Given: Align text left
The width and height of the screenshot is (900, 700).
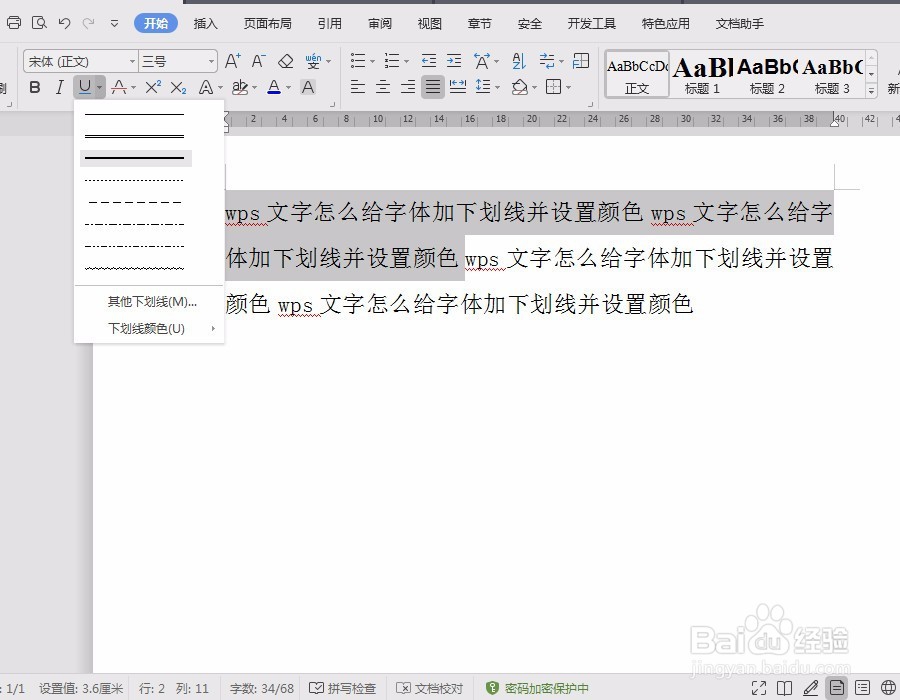Looking at the screenshot, I should (x=357, y=87).
